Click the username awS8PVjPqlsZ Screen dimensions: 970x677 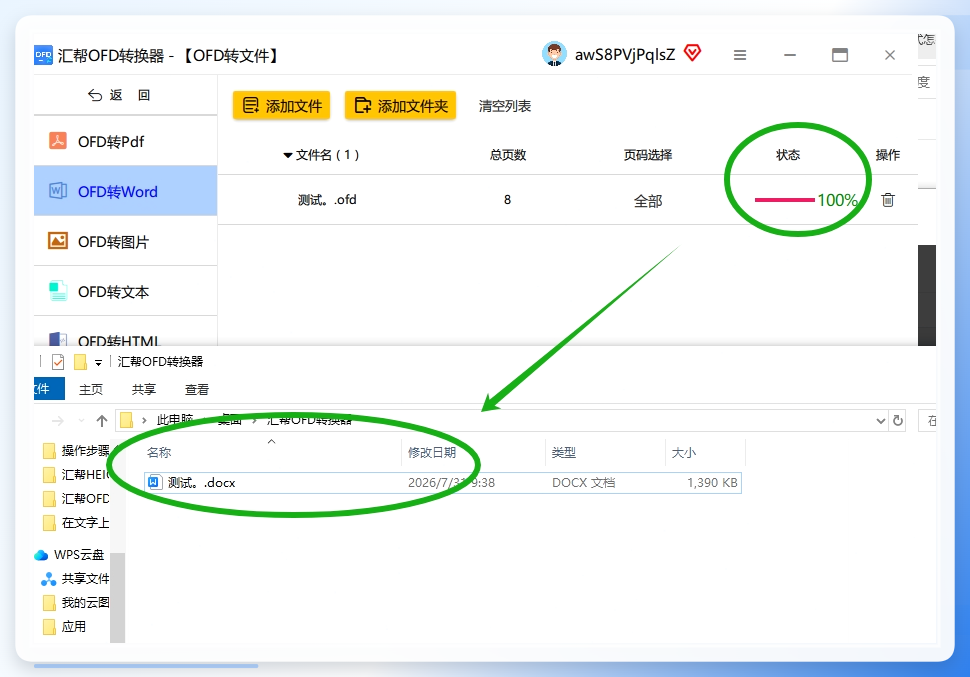pyautogui.click(x=625, y=55)
